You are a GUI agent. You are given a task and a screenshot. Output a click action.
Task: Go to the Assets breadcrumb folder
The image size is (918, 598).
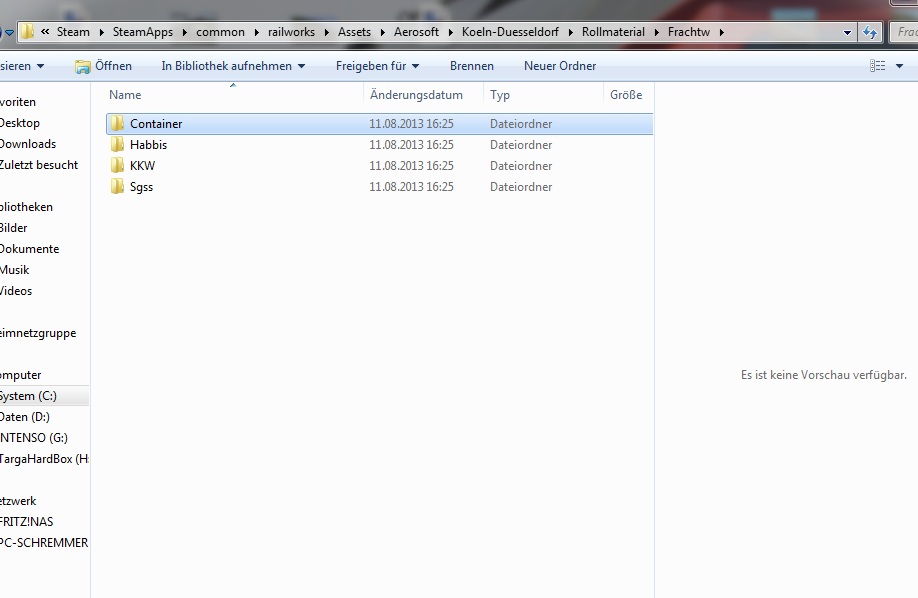[x=354, y=32]
